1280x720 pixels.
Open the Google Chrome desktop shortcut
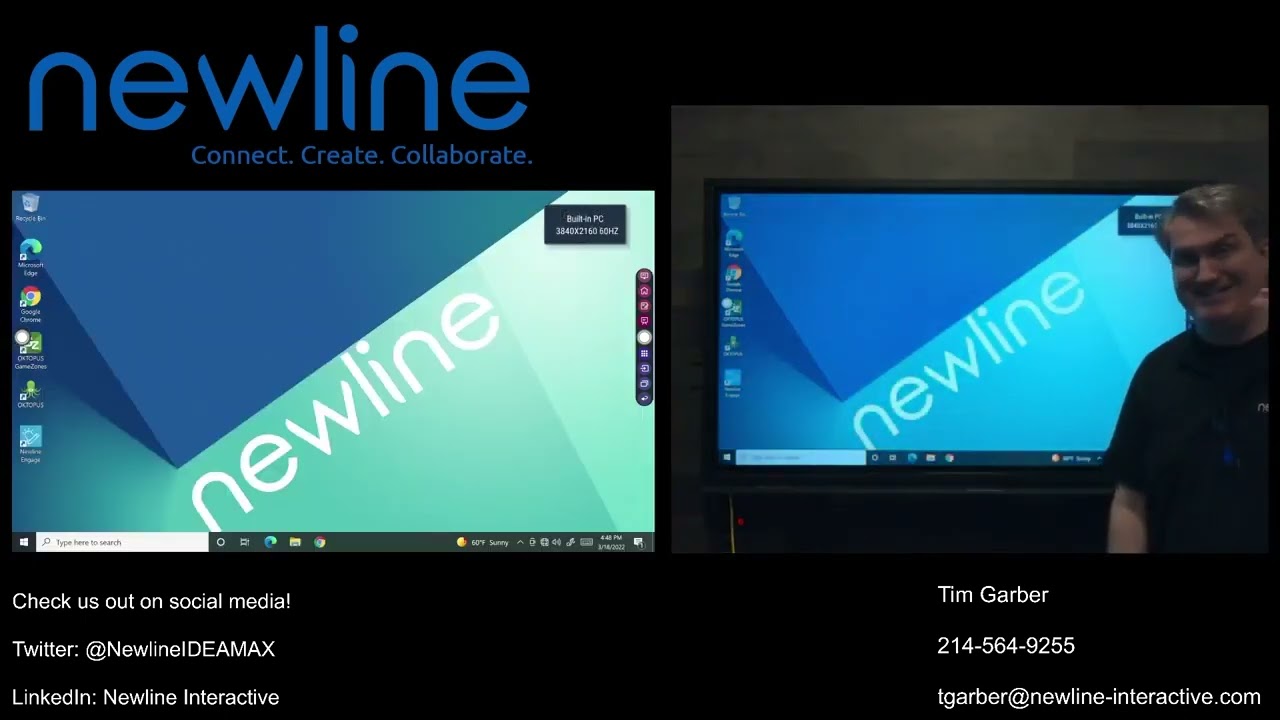31,304
